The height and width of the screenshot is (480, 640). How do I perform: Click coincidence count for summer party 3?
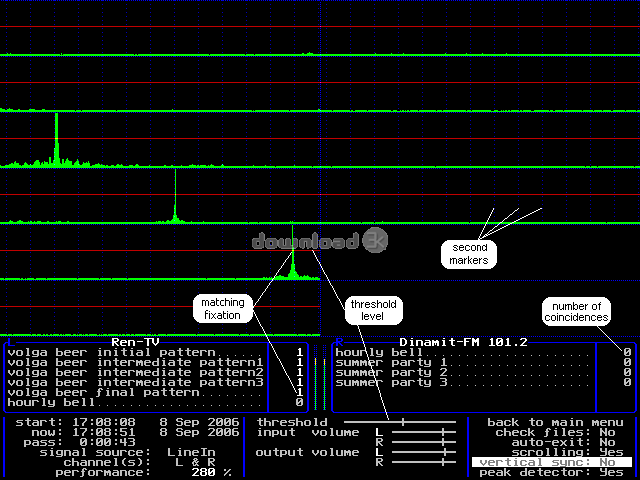coord(627,382)
